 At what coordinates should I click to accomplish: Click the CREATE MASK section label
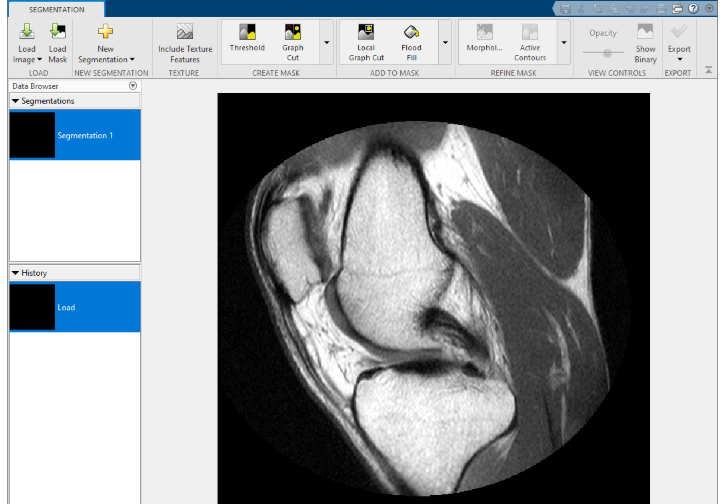(276, 73)
